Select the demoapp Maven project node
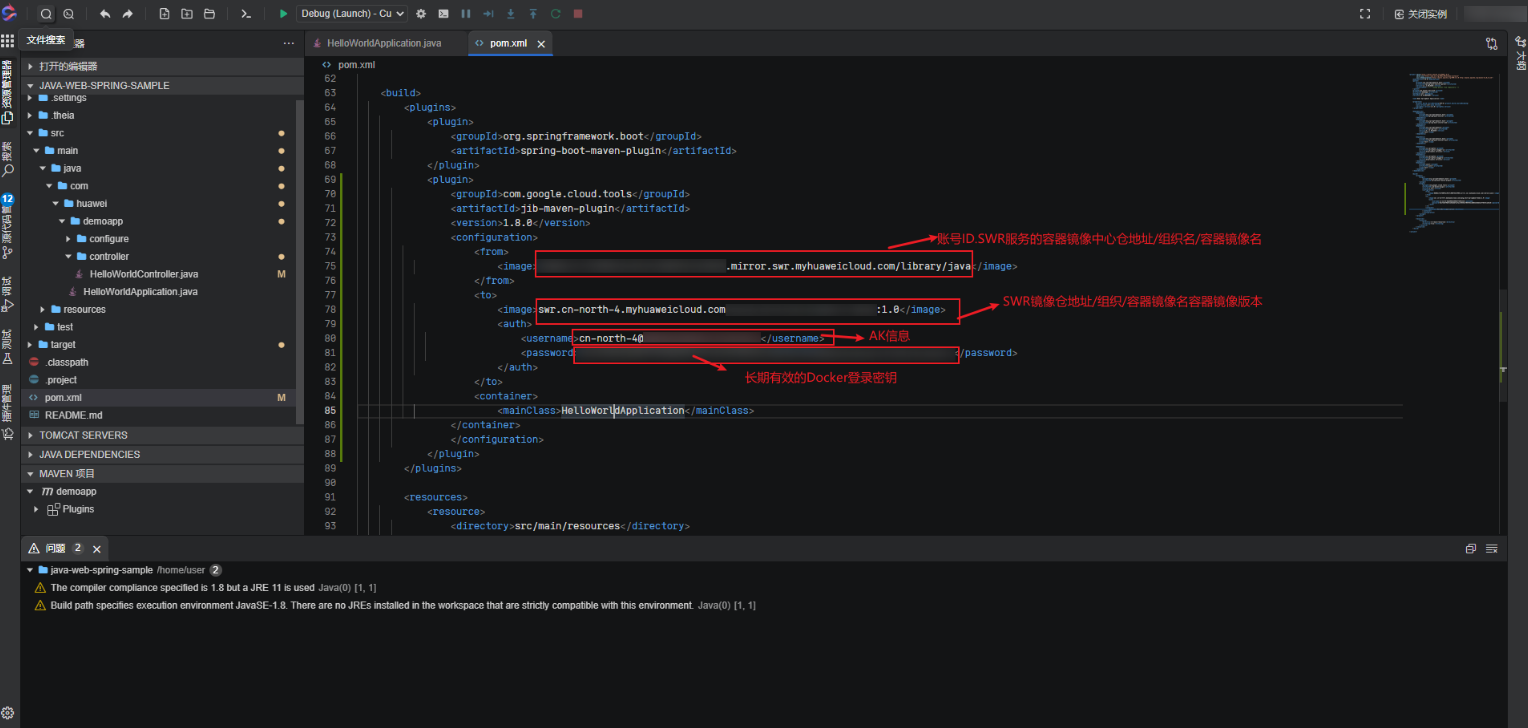 click(x=76, y=492)
